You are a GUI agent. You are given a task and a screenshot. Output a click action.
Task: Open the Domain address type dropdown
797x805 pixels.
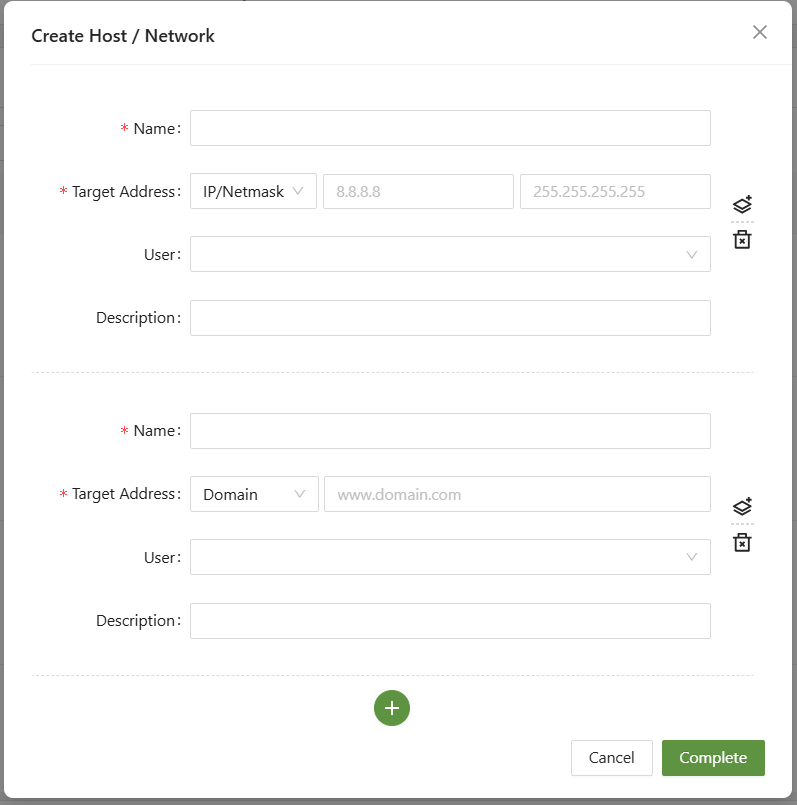[254, 494]
